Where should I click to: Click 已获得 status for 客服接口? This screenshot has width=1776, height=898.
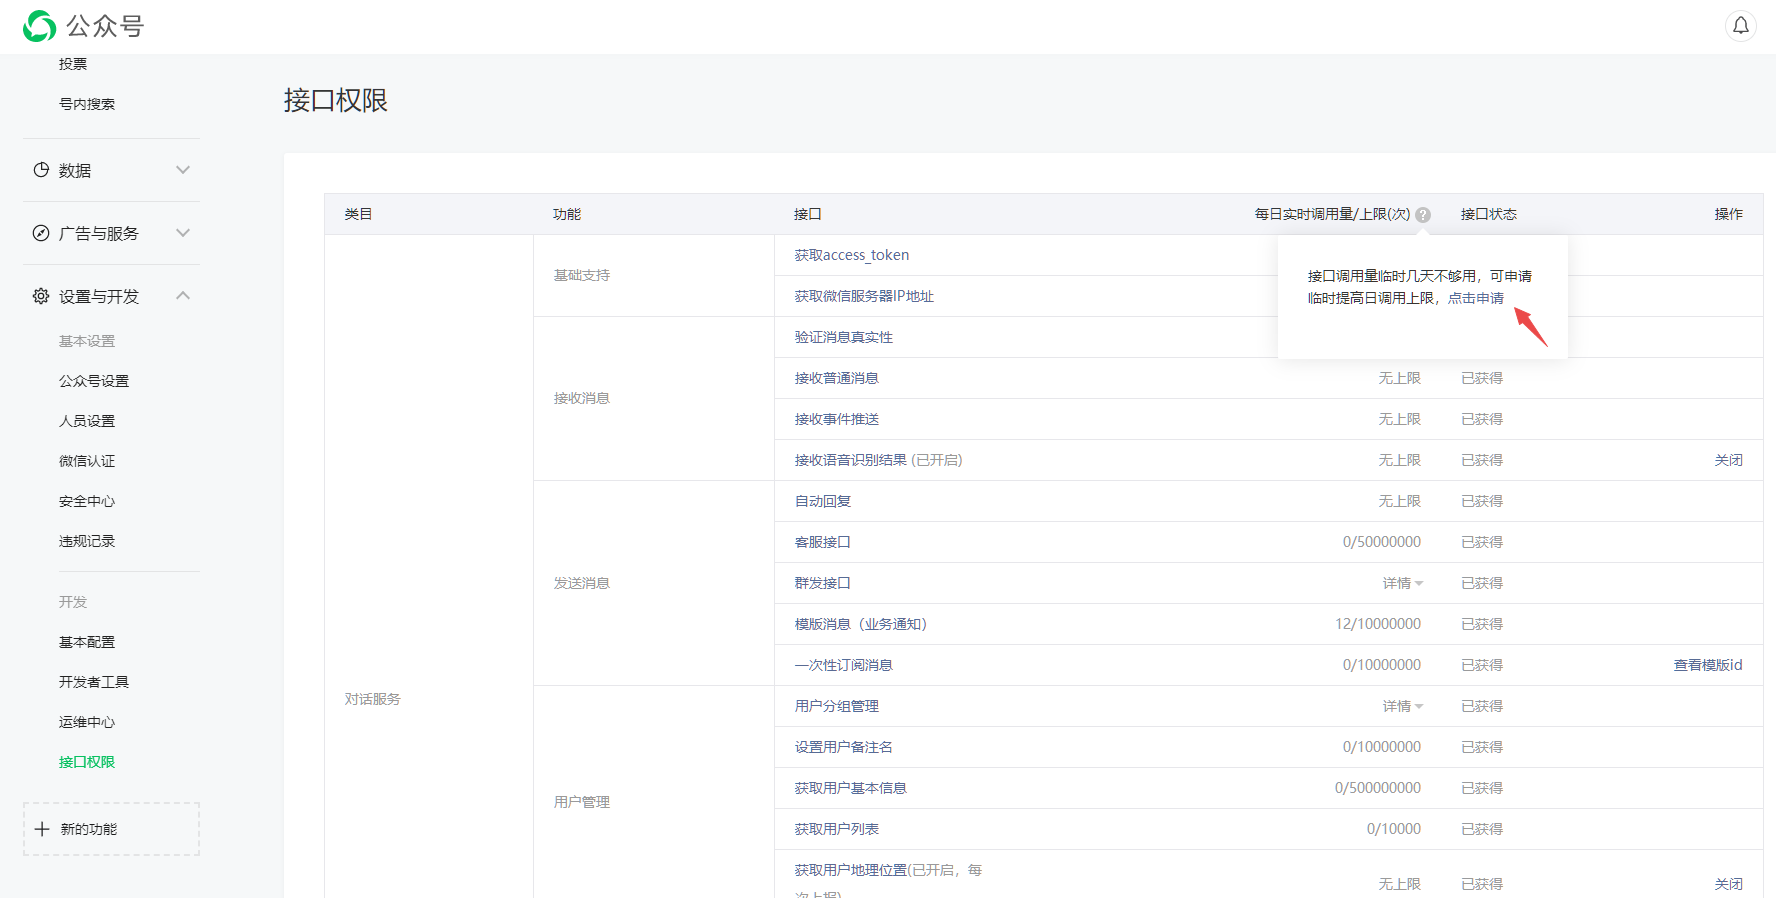pos(1482,542)
